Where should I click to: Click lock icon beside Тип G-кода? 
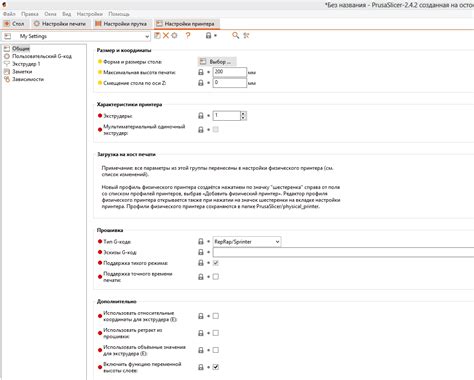(201, 241)
